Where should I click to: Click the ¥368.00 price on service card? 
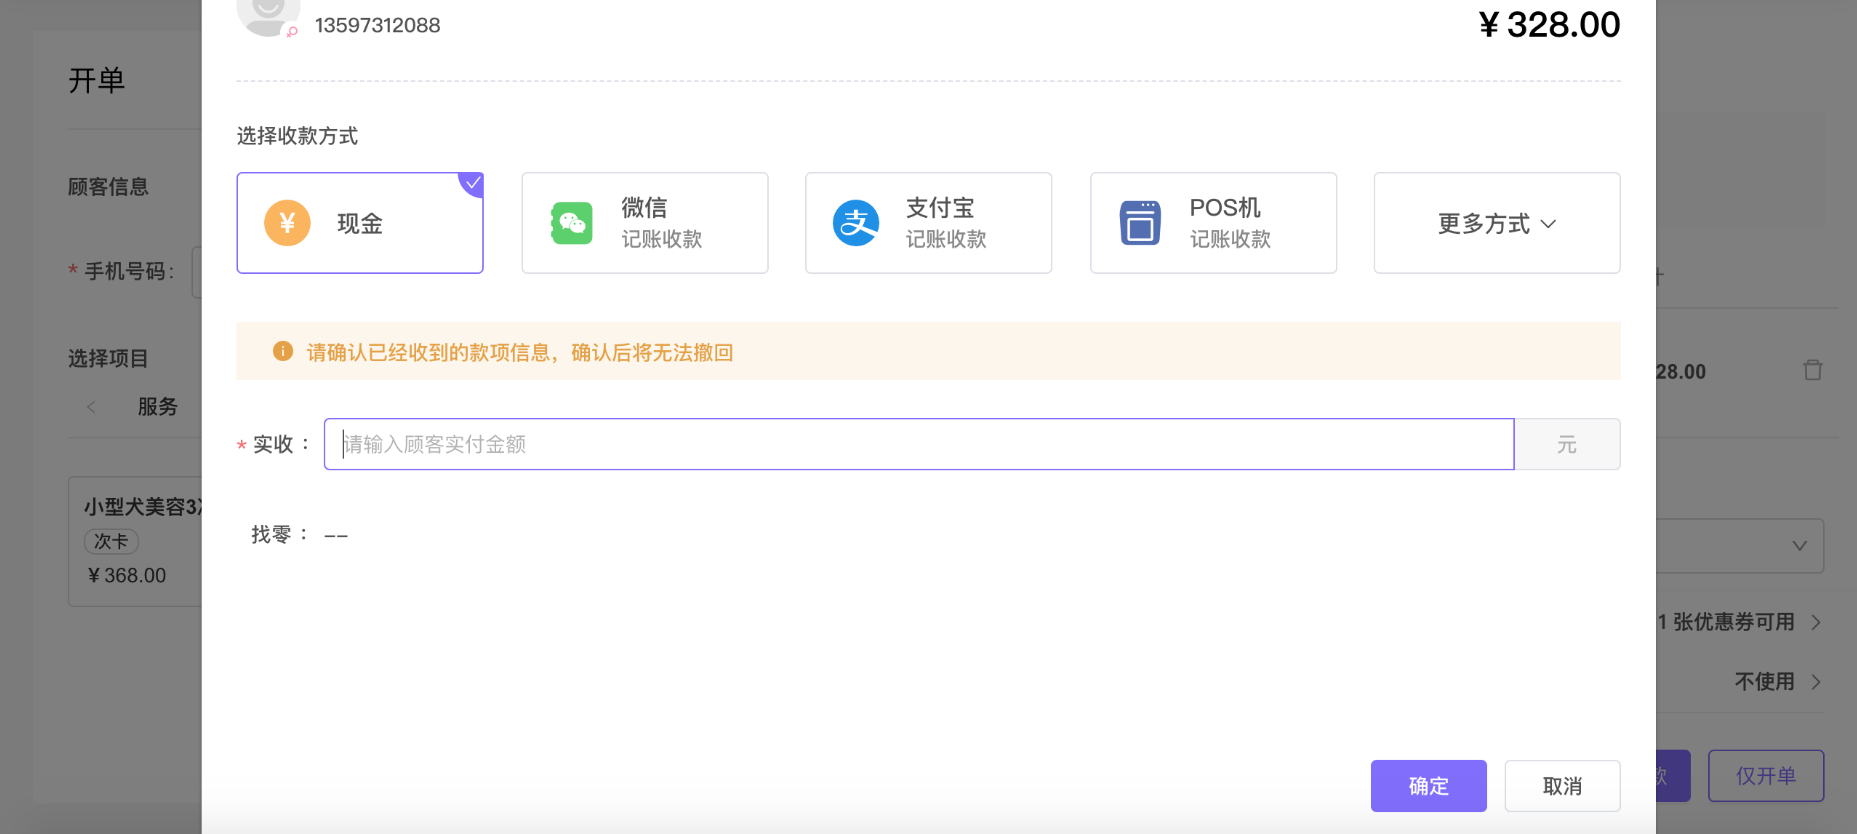click(127, 575)
